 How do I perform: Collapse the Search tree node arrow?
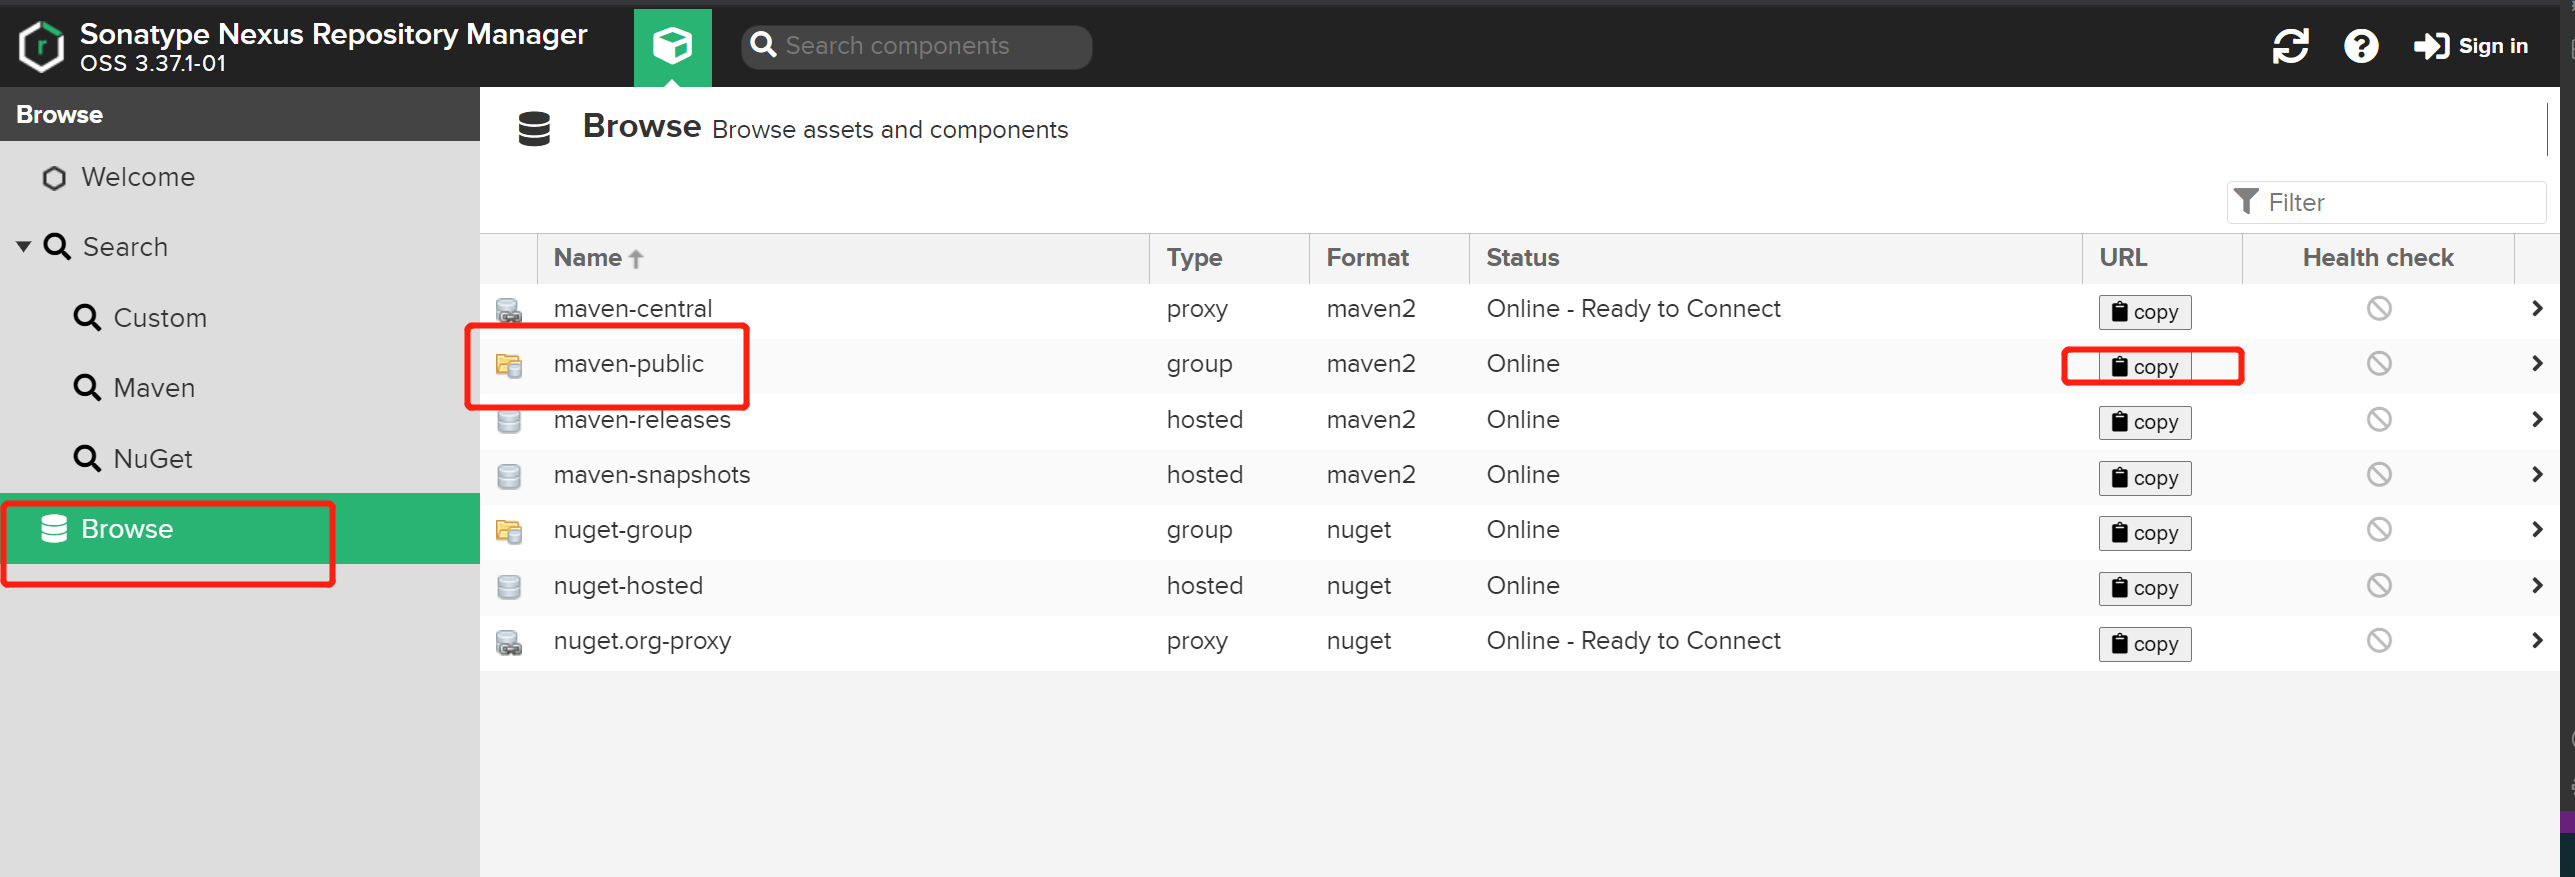pos(24,246)
